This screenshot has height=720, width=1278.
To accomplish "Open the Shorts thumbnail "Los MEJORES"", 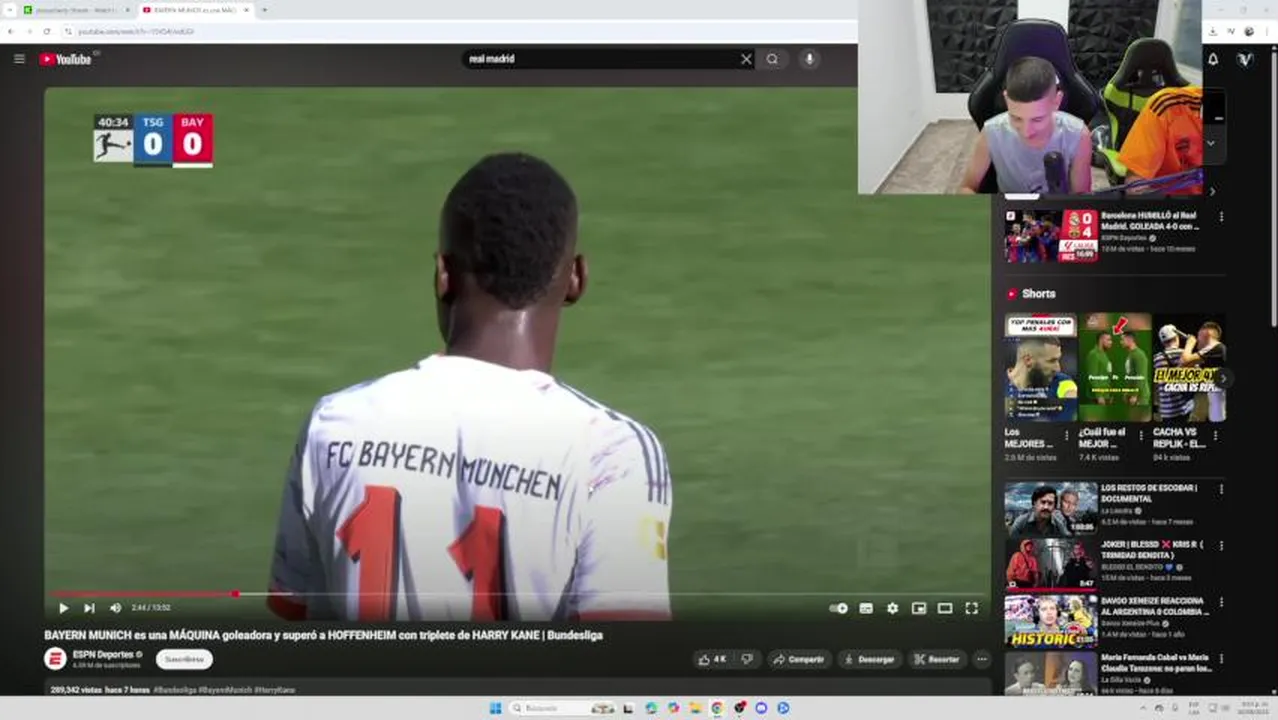I will click(1040, 367).
